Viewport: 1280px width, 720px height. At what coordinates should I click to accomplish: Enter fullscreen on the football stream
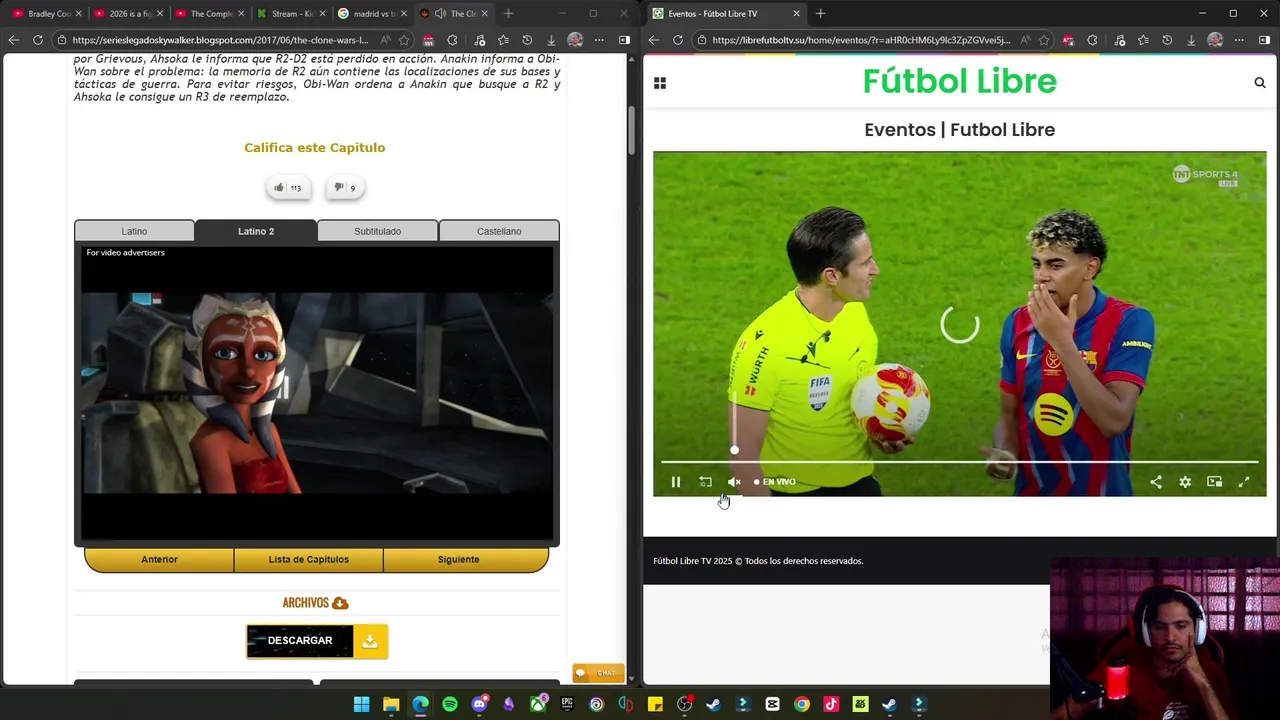[1244, 482]
